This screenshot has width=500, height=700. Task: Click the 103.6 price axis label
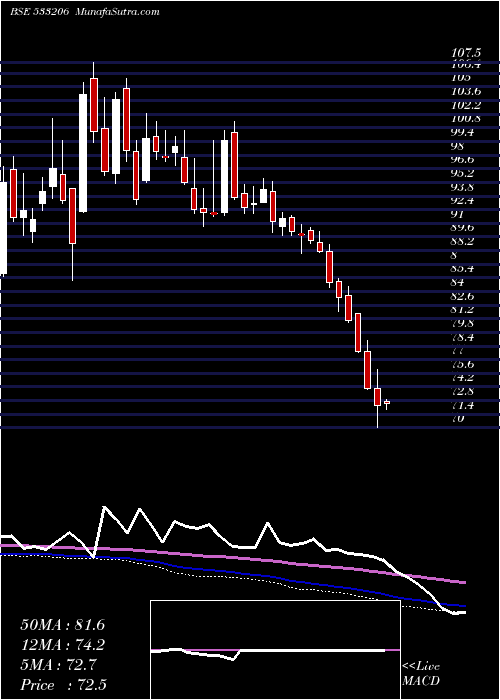coord(466,92)
